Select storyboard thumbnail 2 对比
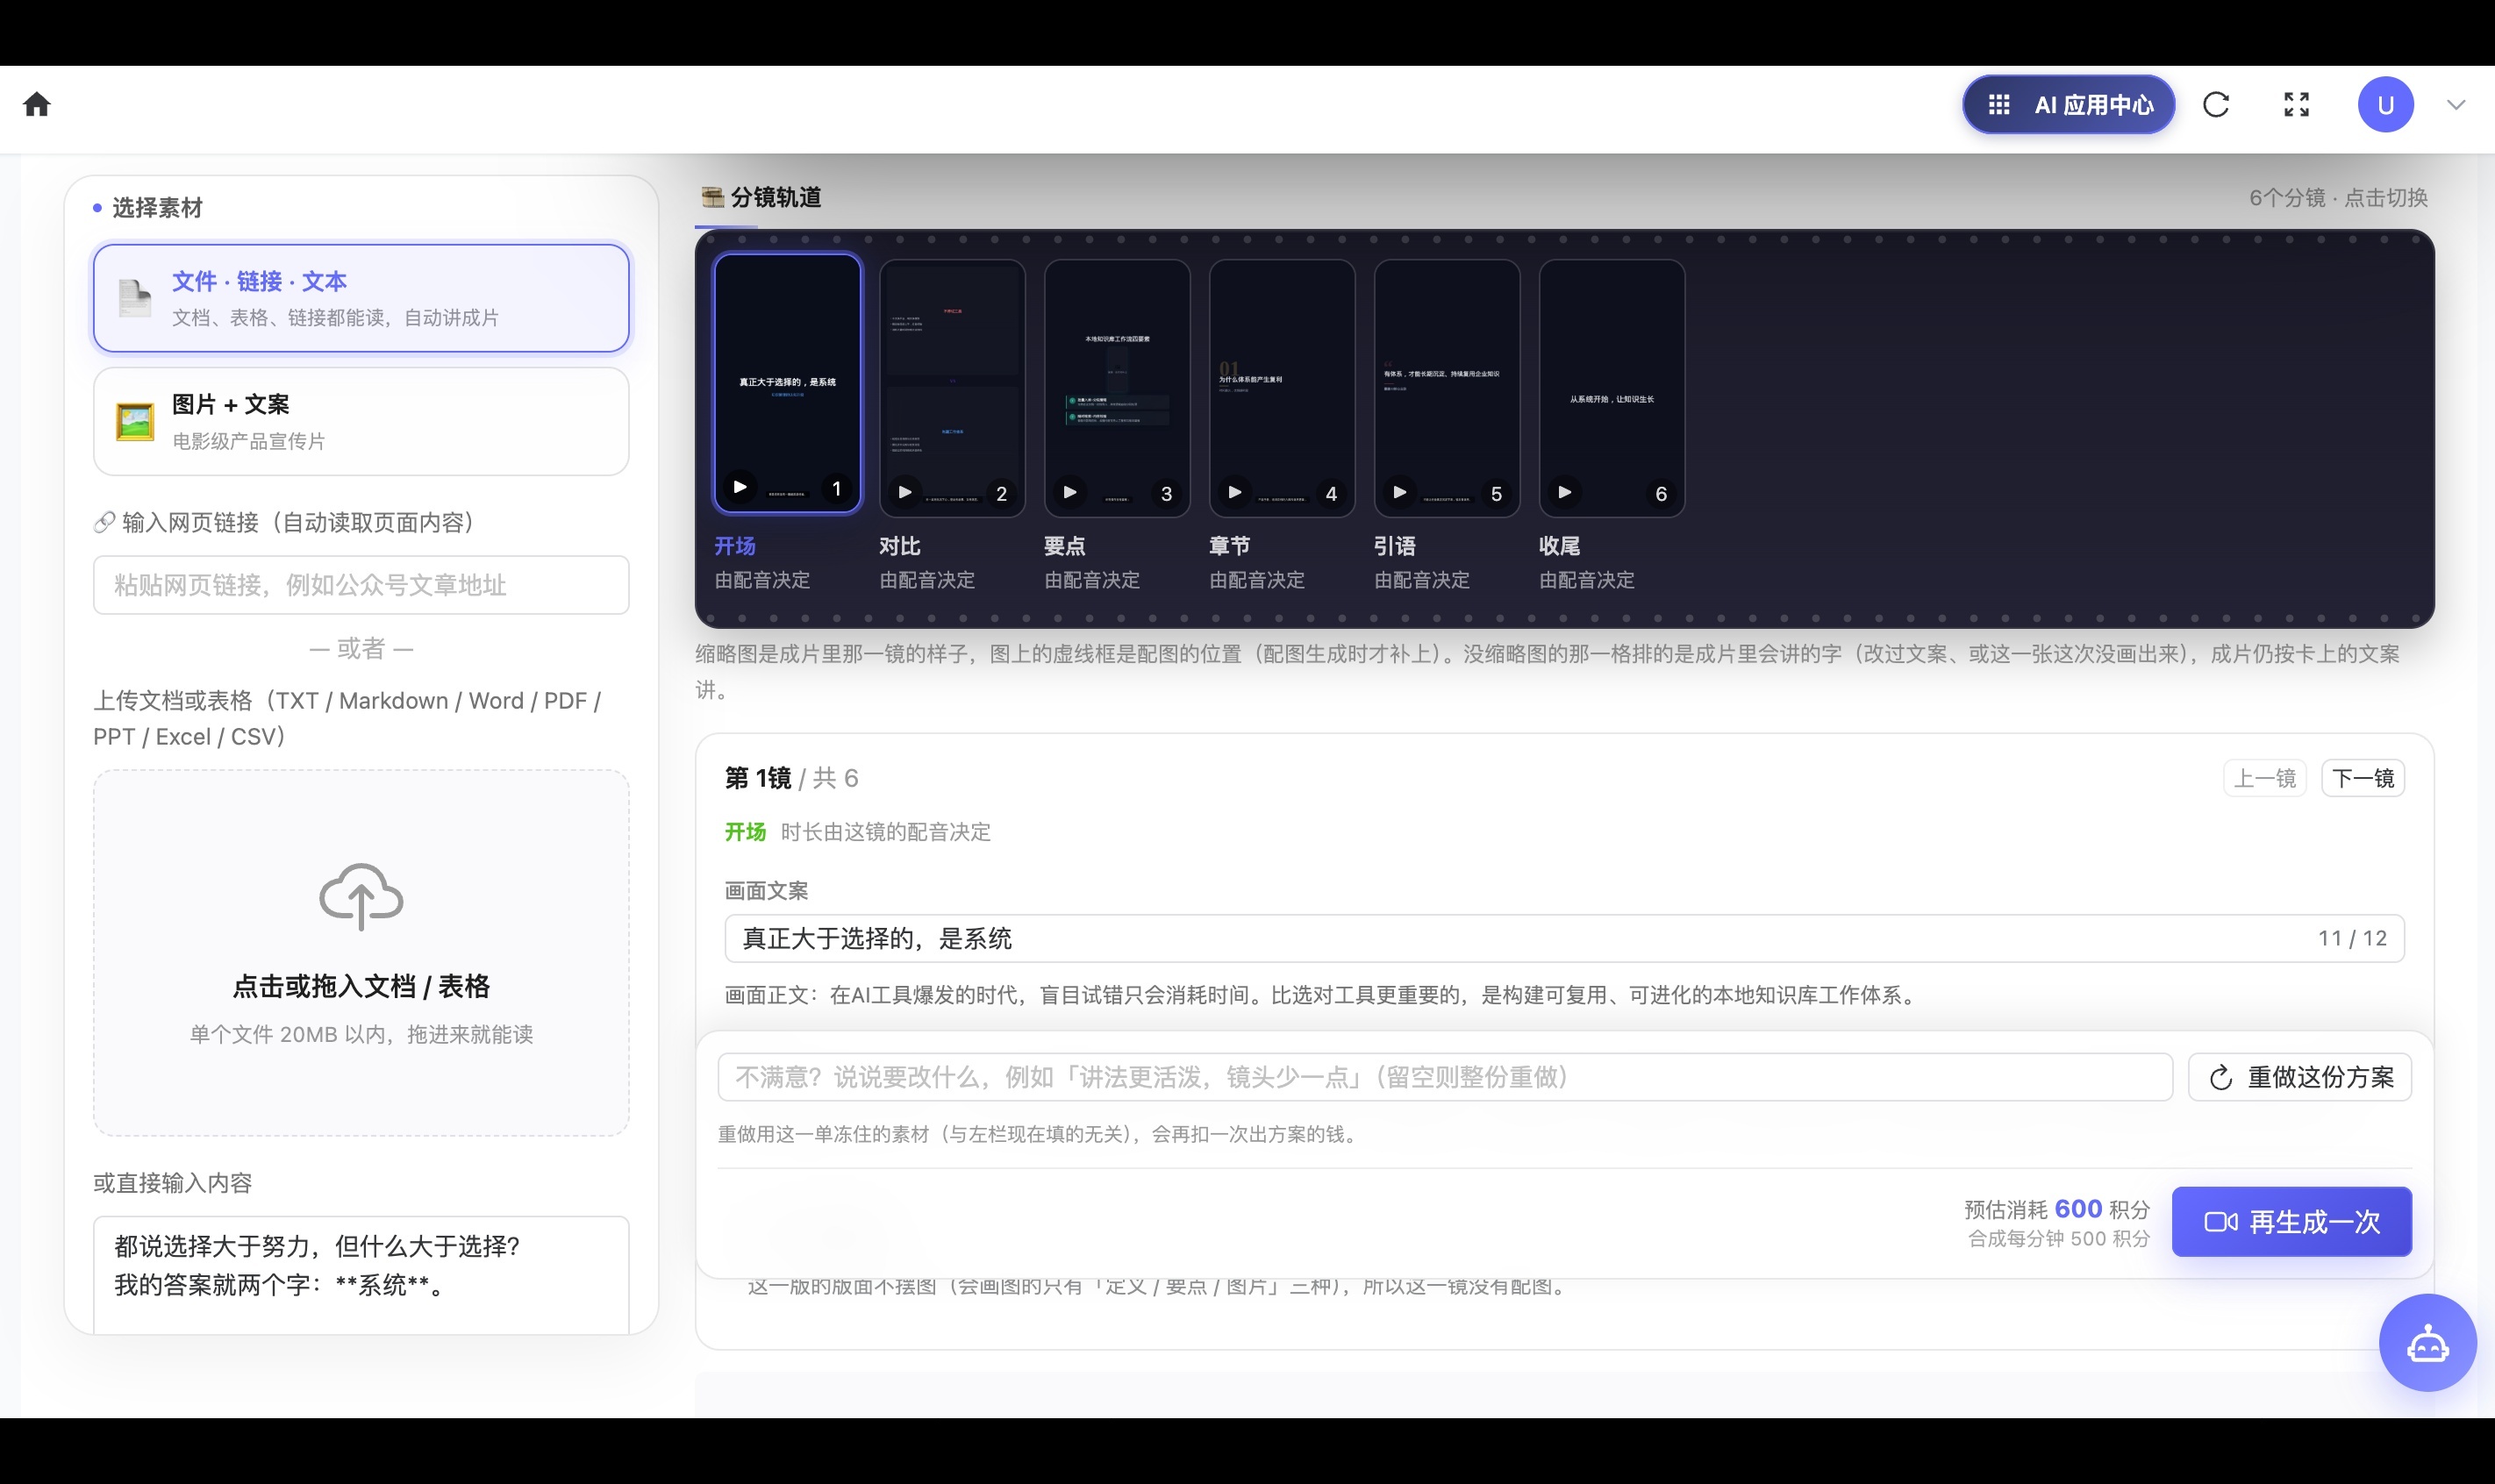The width and height of the screenshot is (2495, 1484). (x=952, y=388)
